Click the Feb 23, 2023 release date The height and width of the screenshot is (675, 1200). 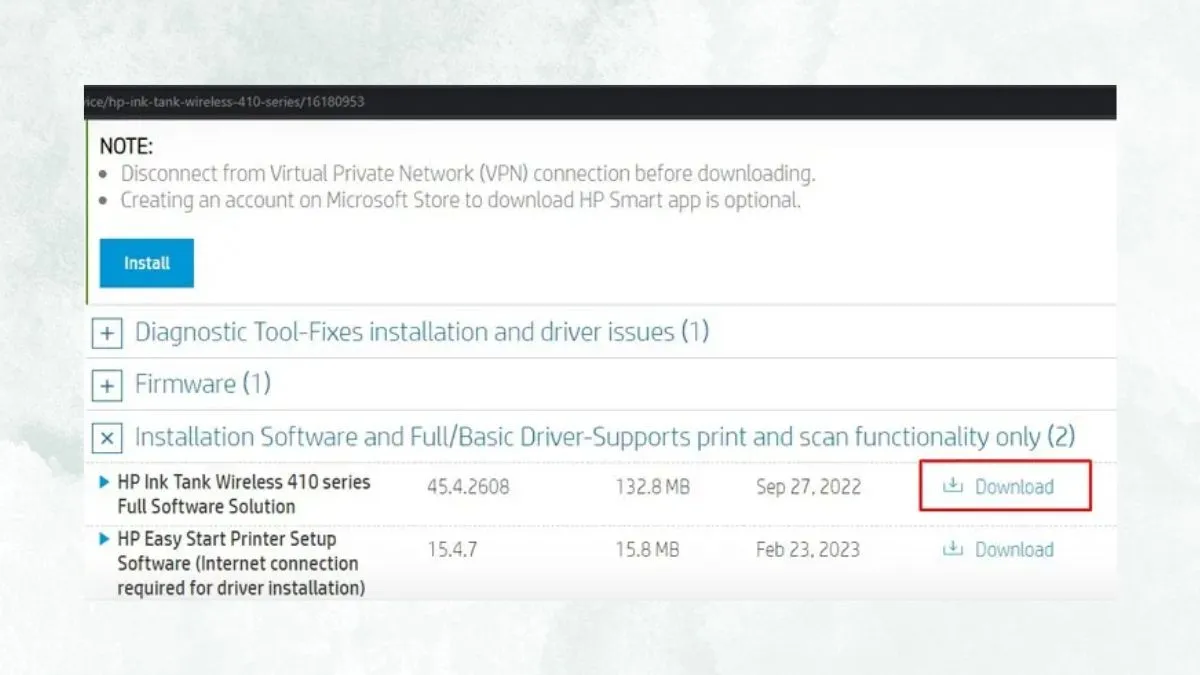pyautogui.click(x=808, y=549)
